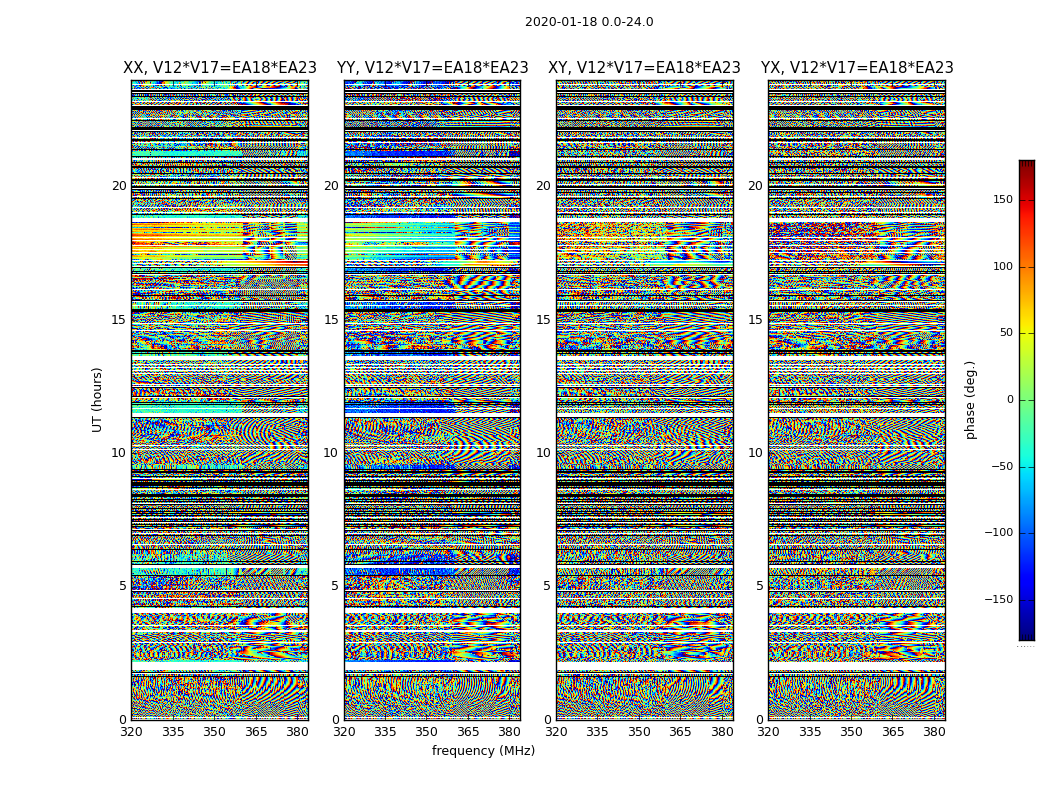Select the YY, V12*V17=EA18*EA23 panel title

click(433, 68)
